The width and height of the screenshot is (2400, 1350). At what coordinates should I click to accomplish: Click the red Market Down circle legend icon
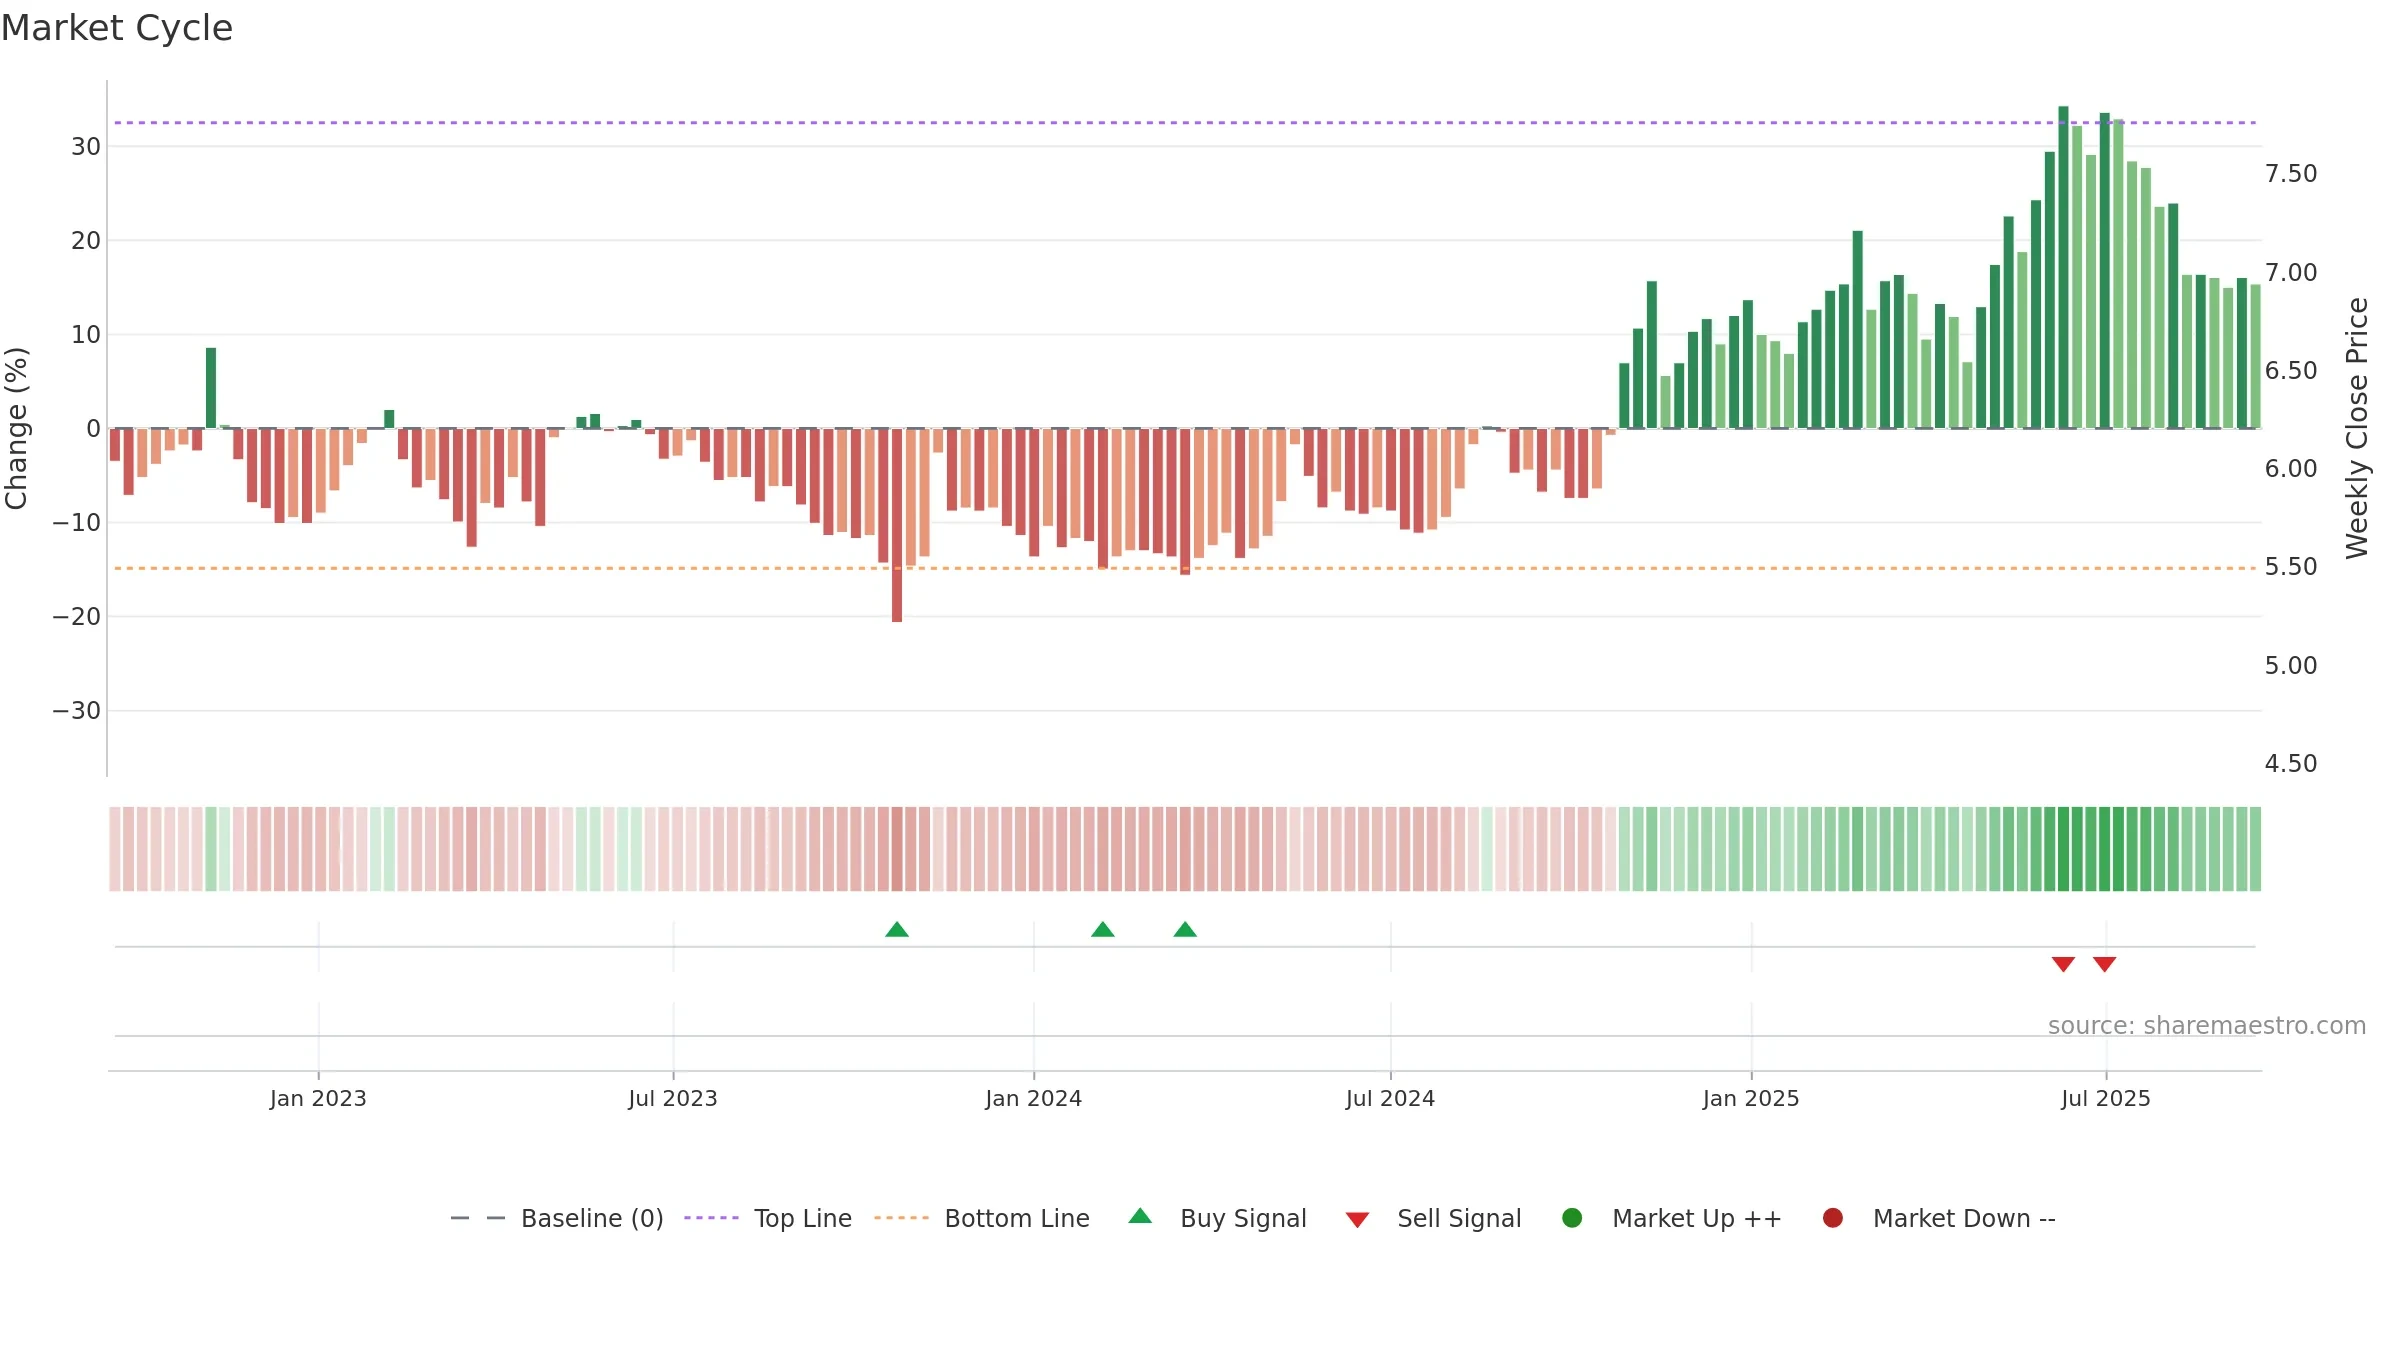pos(1833,1218)
